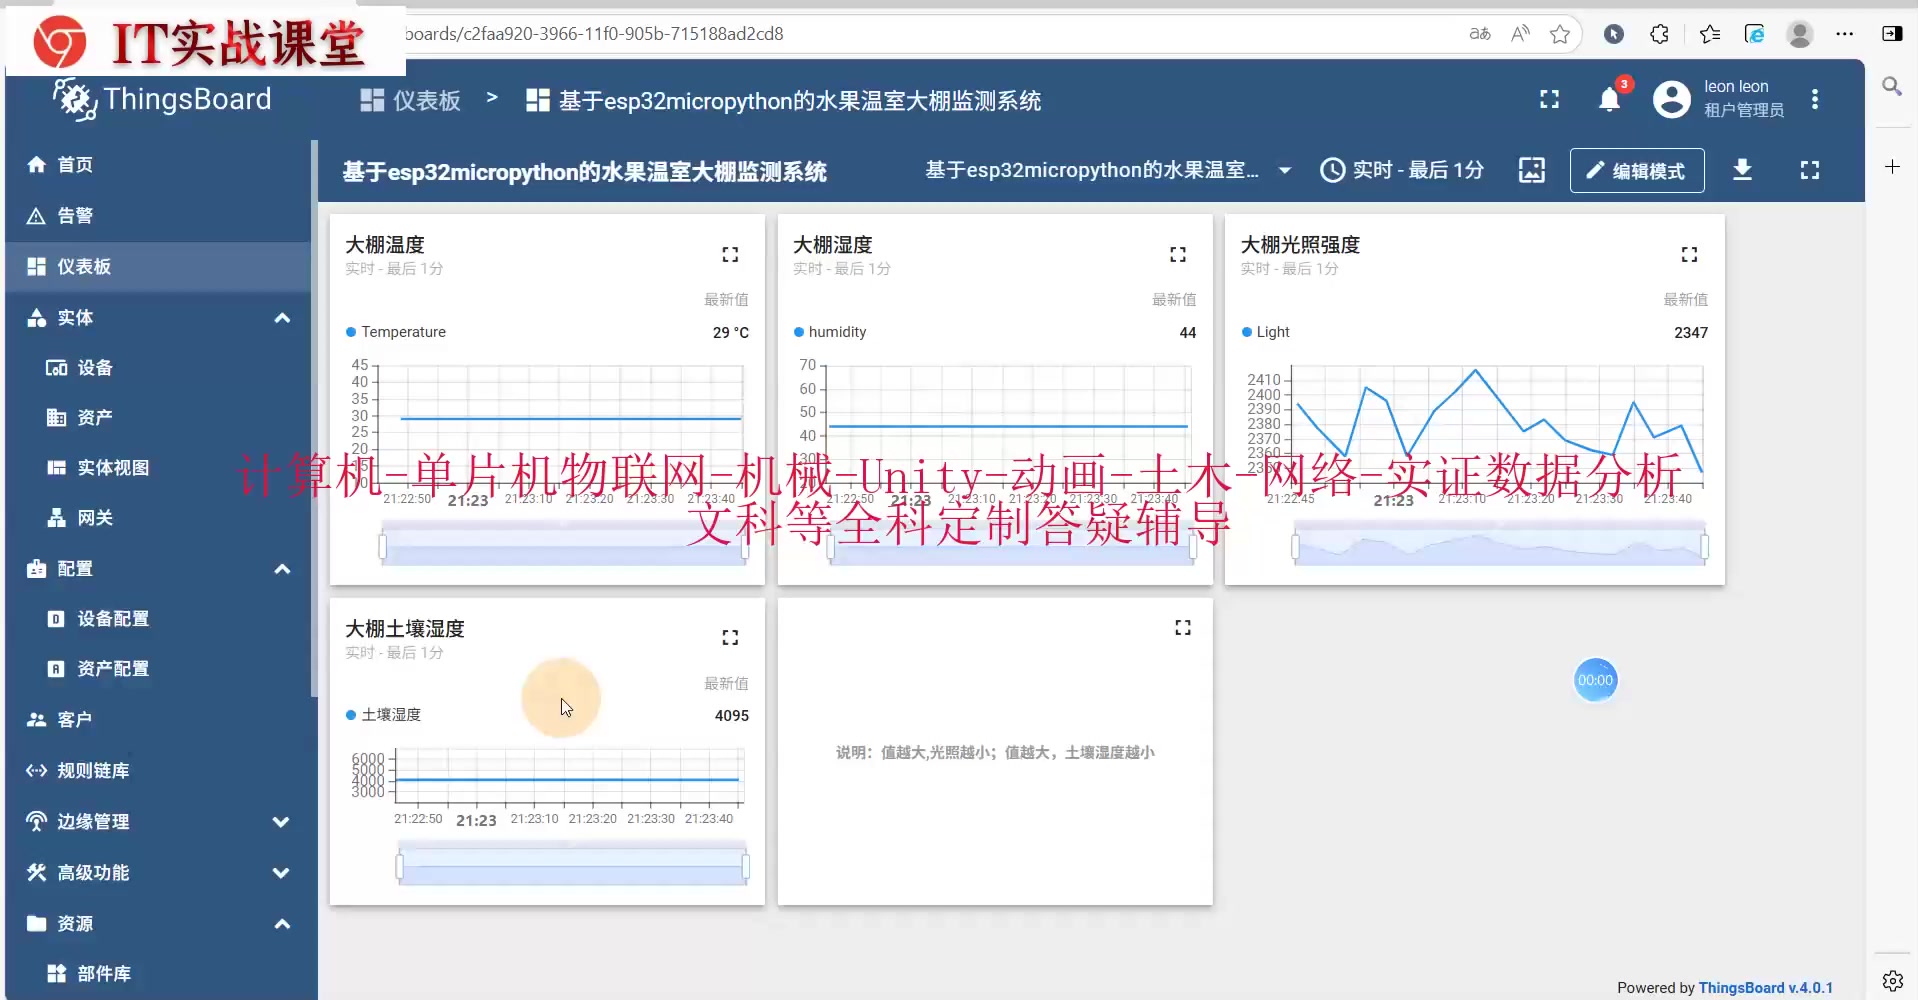The image size is (1918, 1000).
Task: Click the timeline range slider under the soil humidity chart
Action: [571, 863]
